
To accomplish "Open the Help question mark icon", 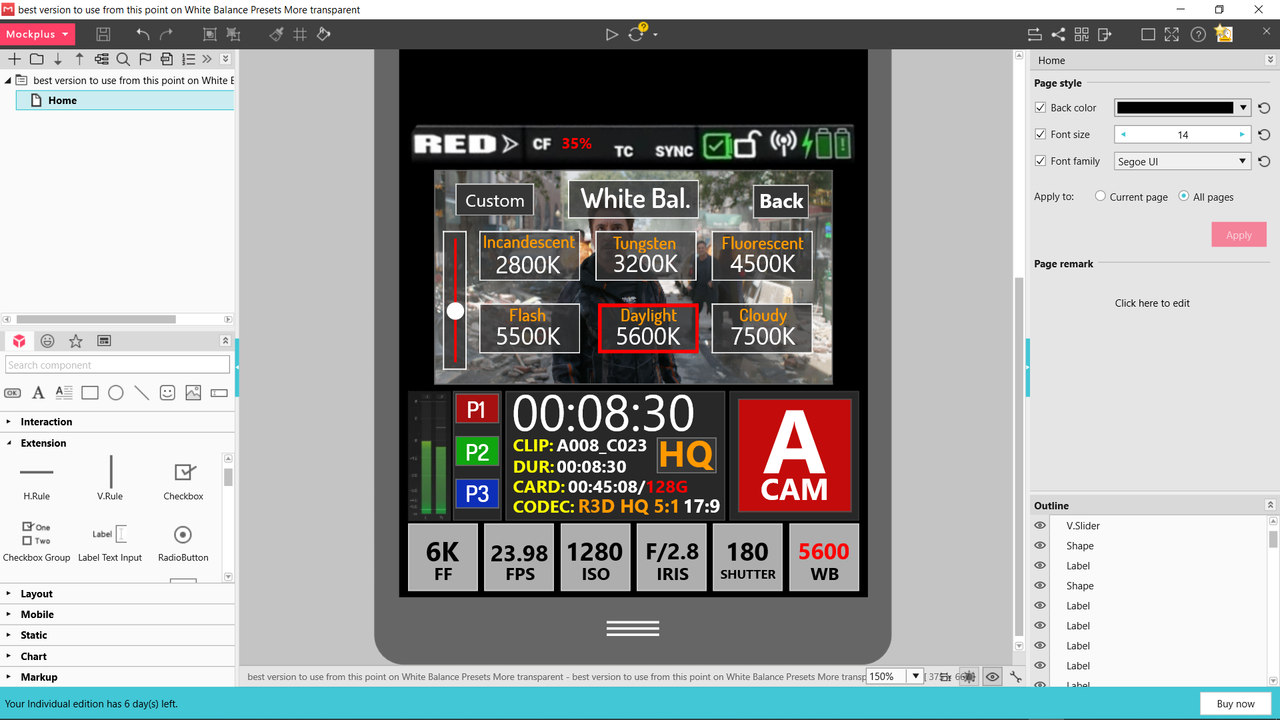I will [1198, 34].
